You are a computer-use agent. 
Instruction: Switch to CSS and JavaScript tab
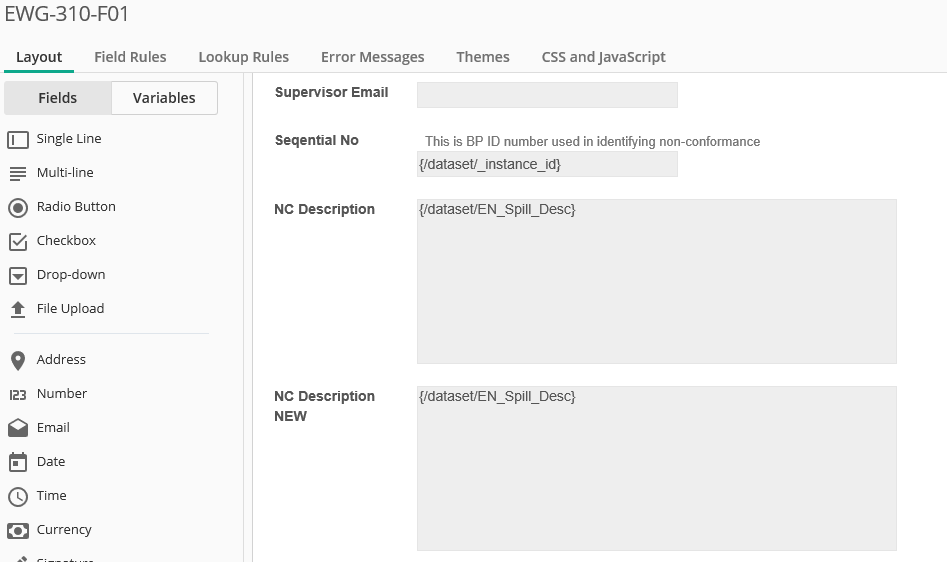point(603,57)
